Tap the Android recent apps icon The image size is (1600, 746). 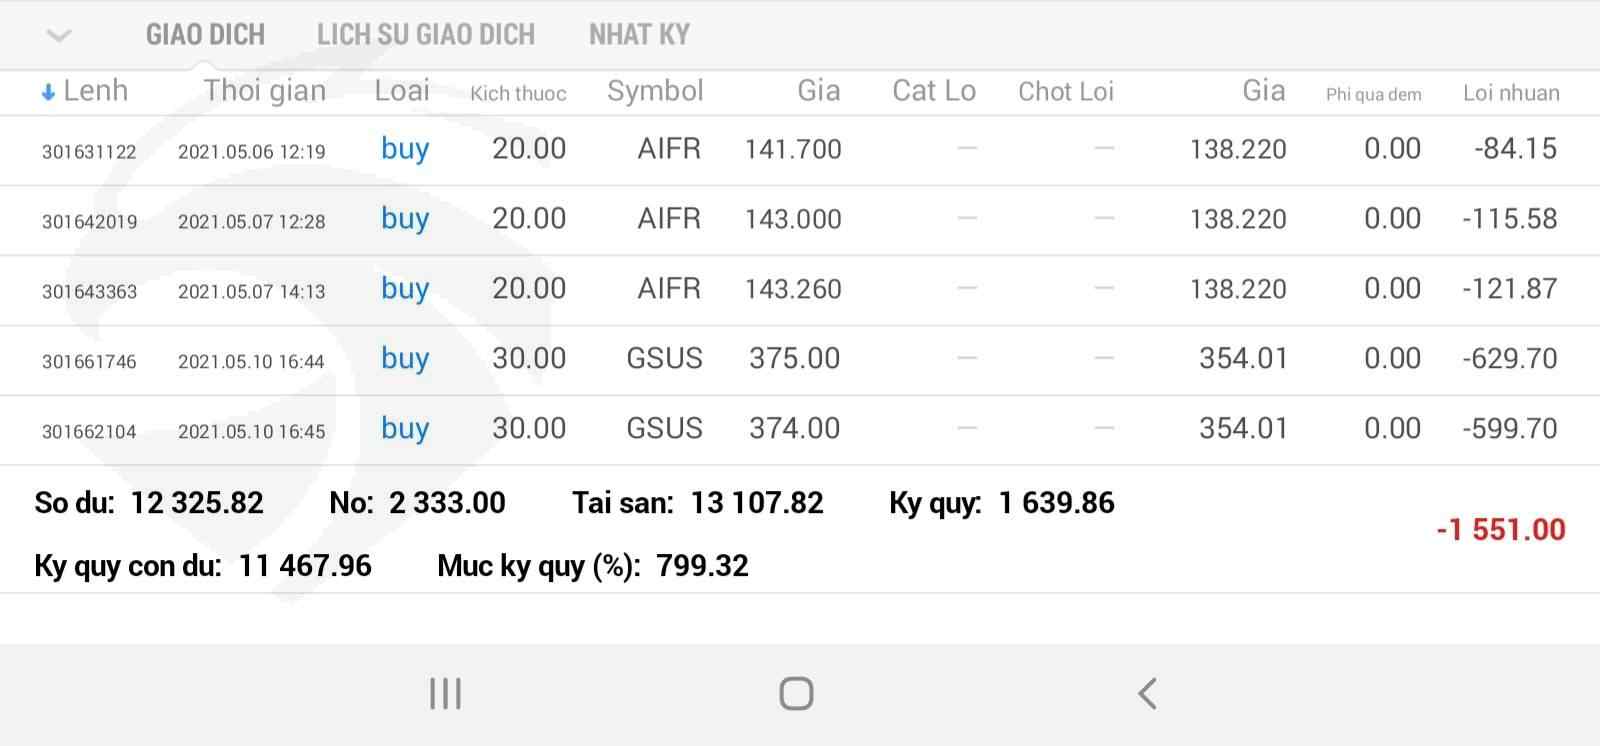tap(445, 693)
